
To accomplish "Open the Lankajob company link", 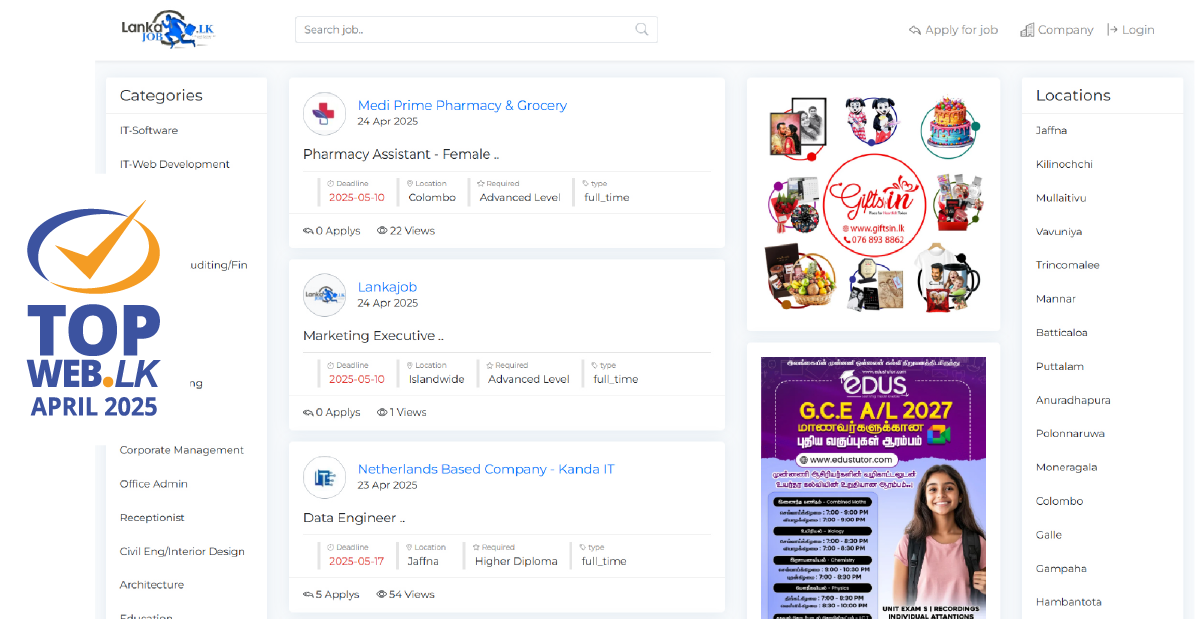I will click(387, 287).
